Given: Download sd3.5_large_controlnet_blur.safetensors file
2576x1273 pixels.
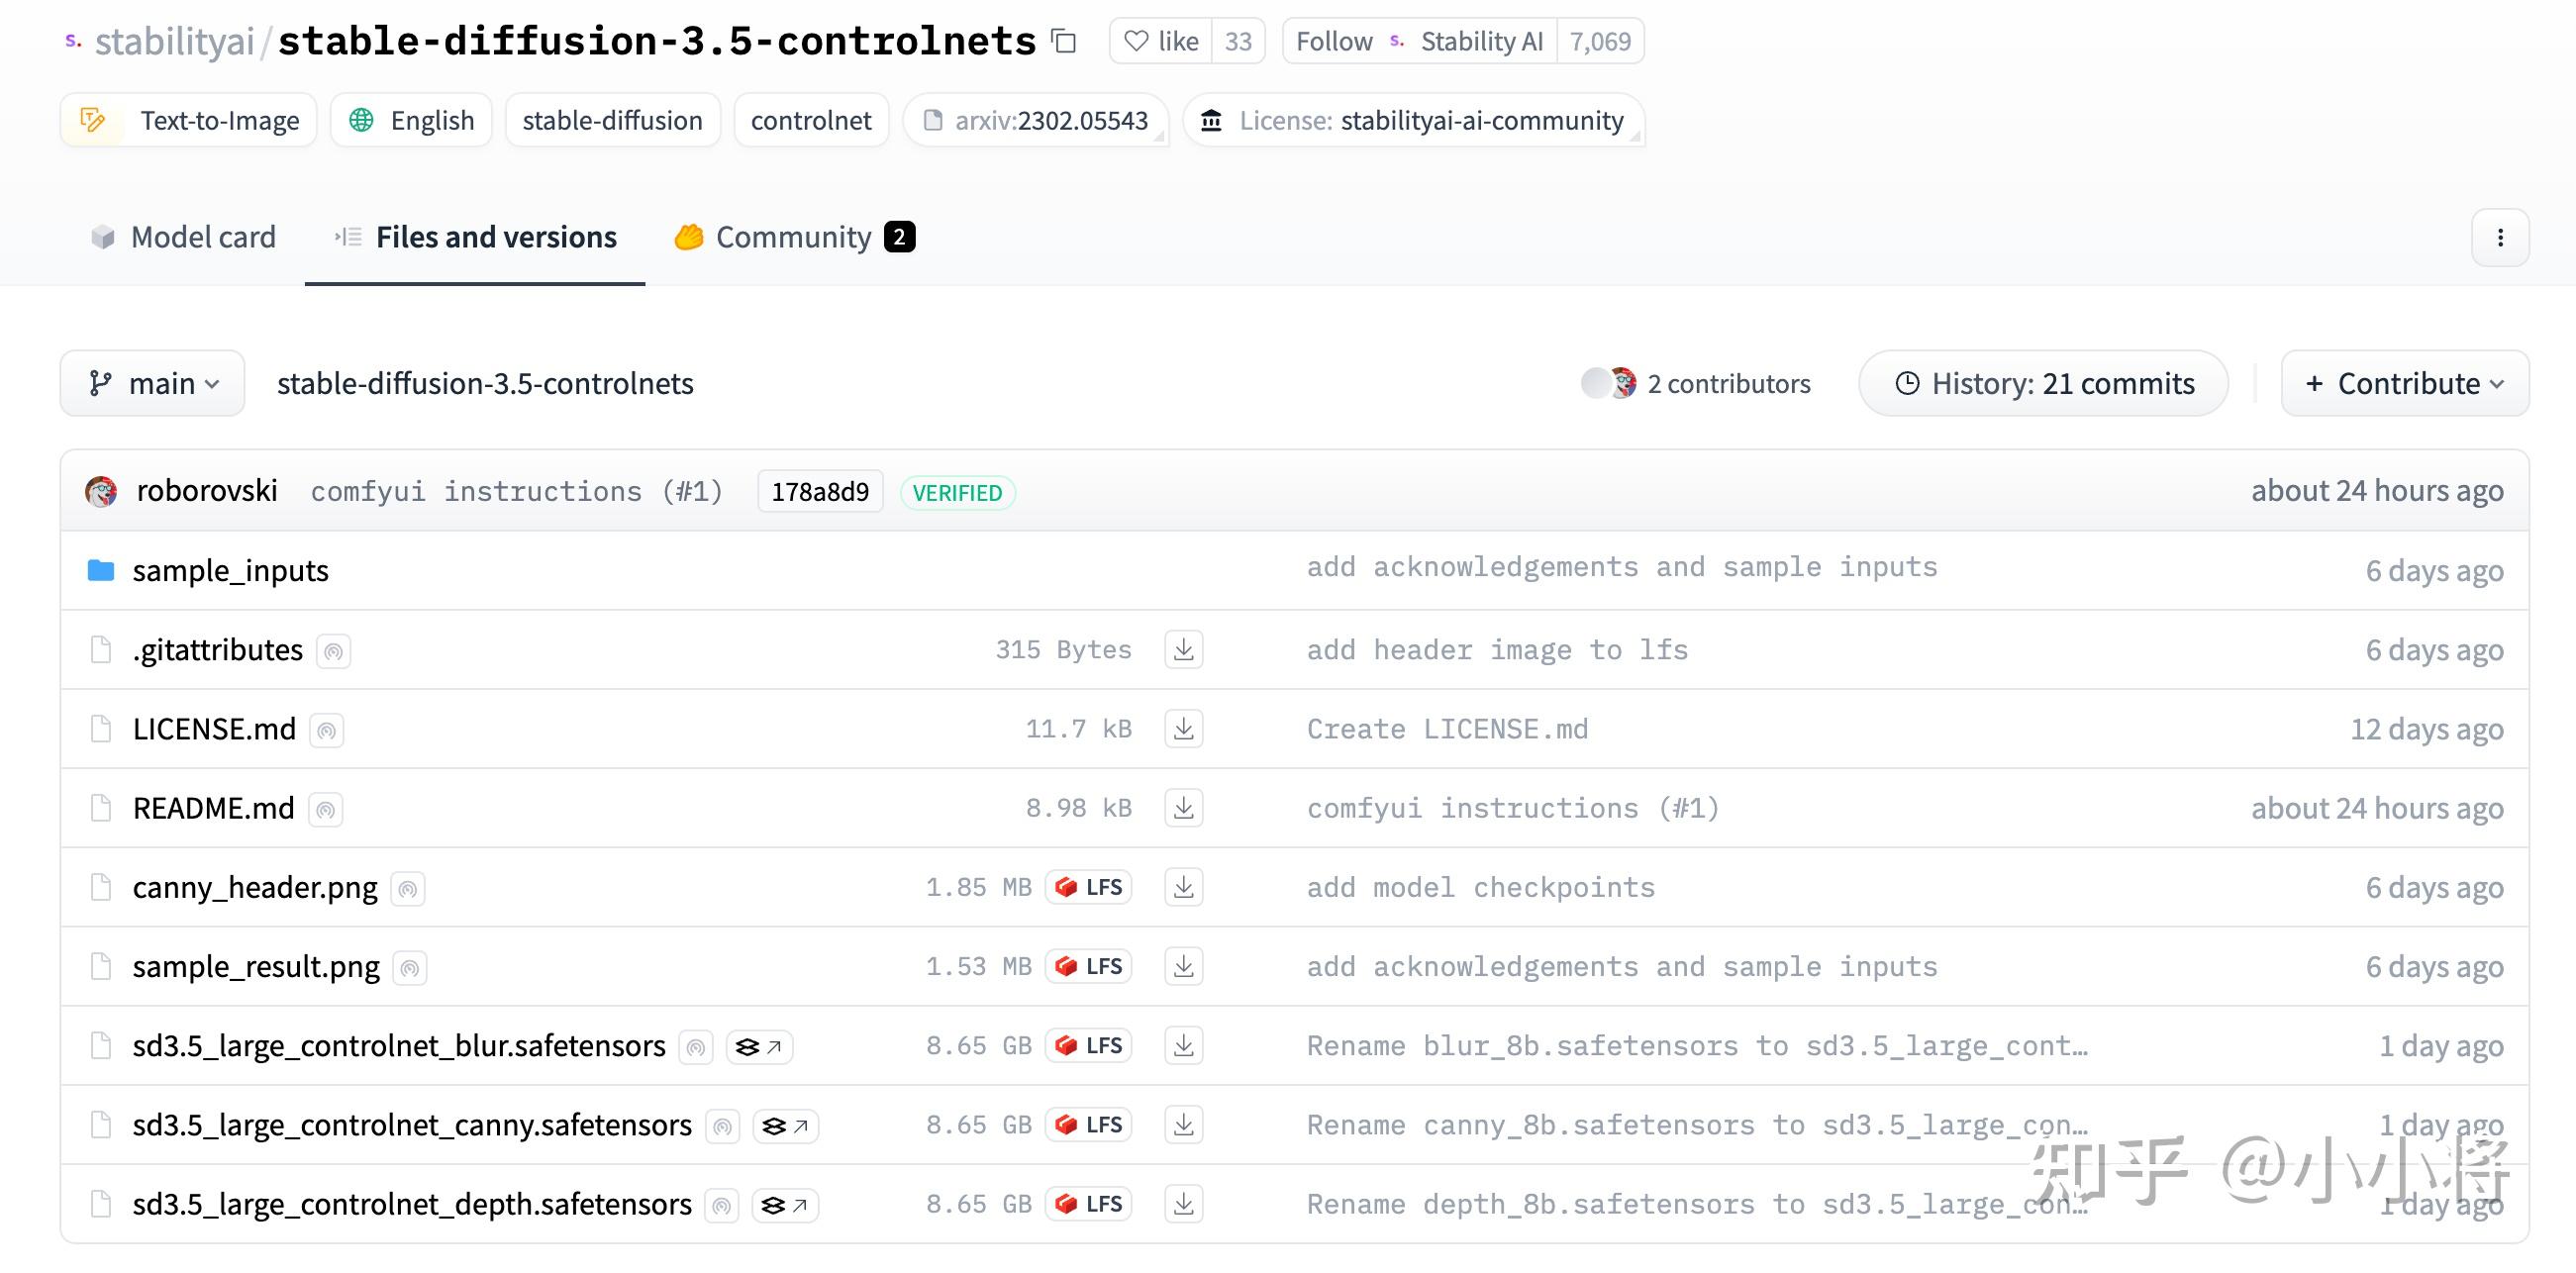Looking at the screenshot, I should click(x=1183, y=1046).
